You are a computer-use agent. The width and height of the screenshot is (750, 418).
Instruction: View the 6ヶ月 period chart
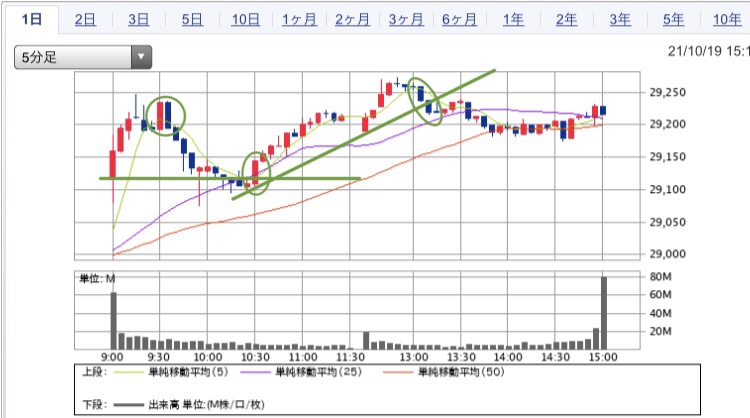click(459, 20)
